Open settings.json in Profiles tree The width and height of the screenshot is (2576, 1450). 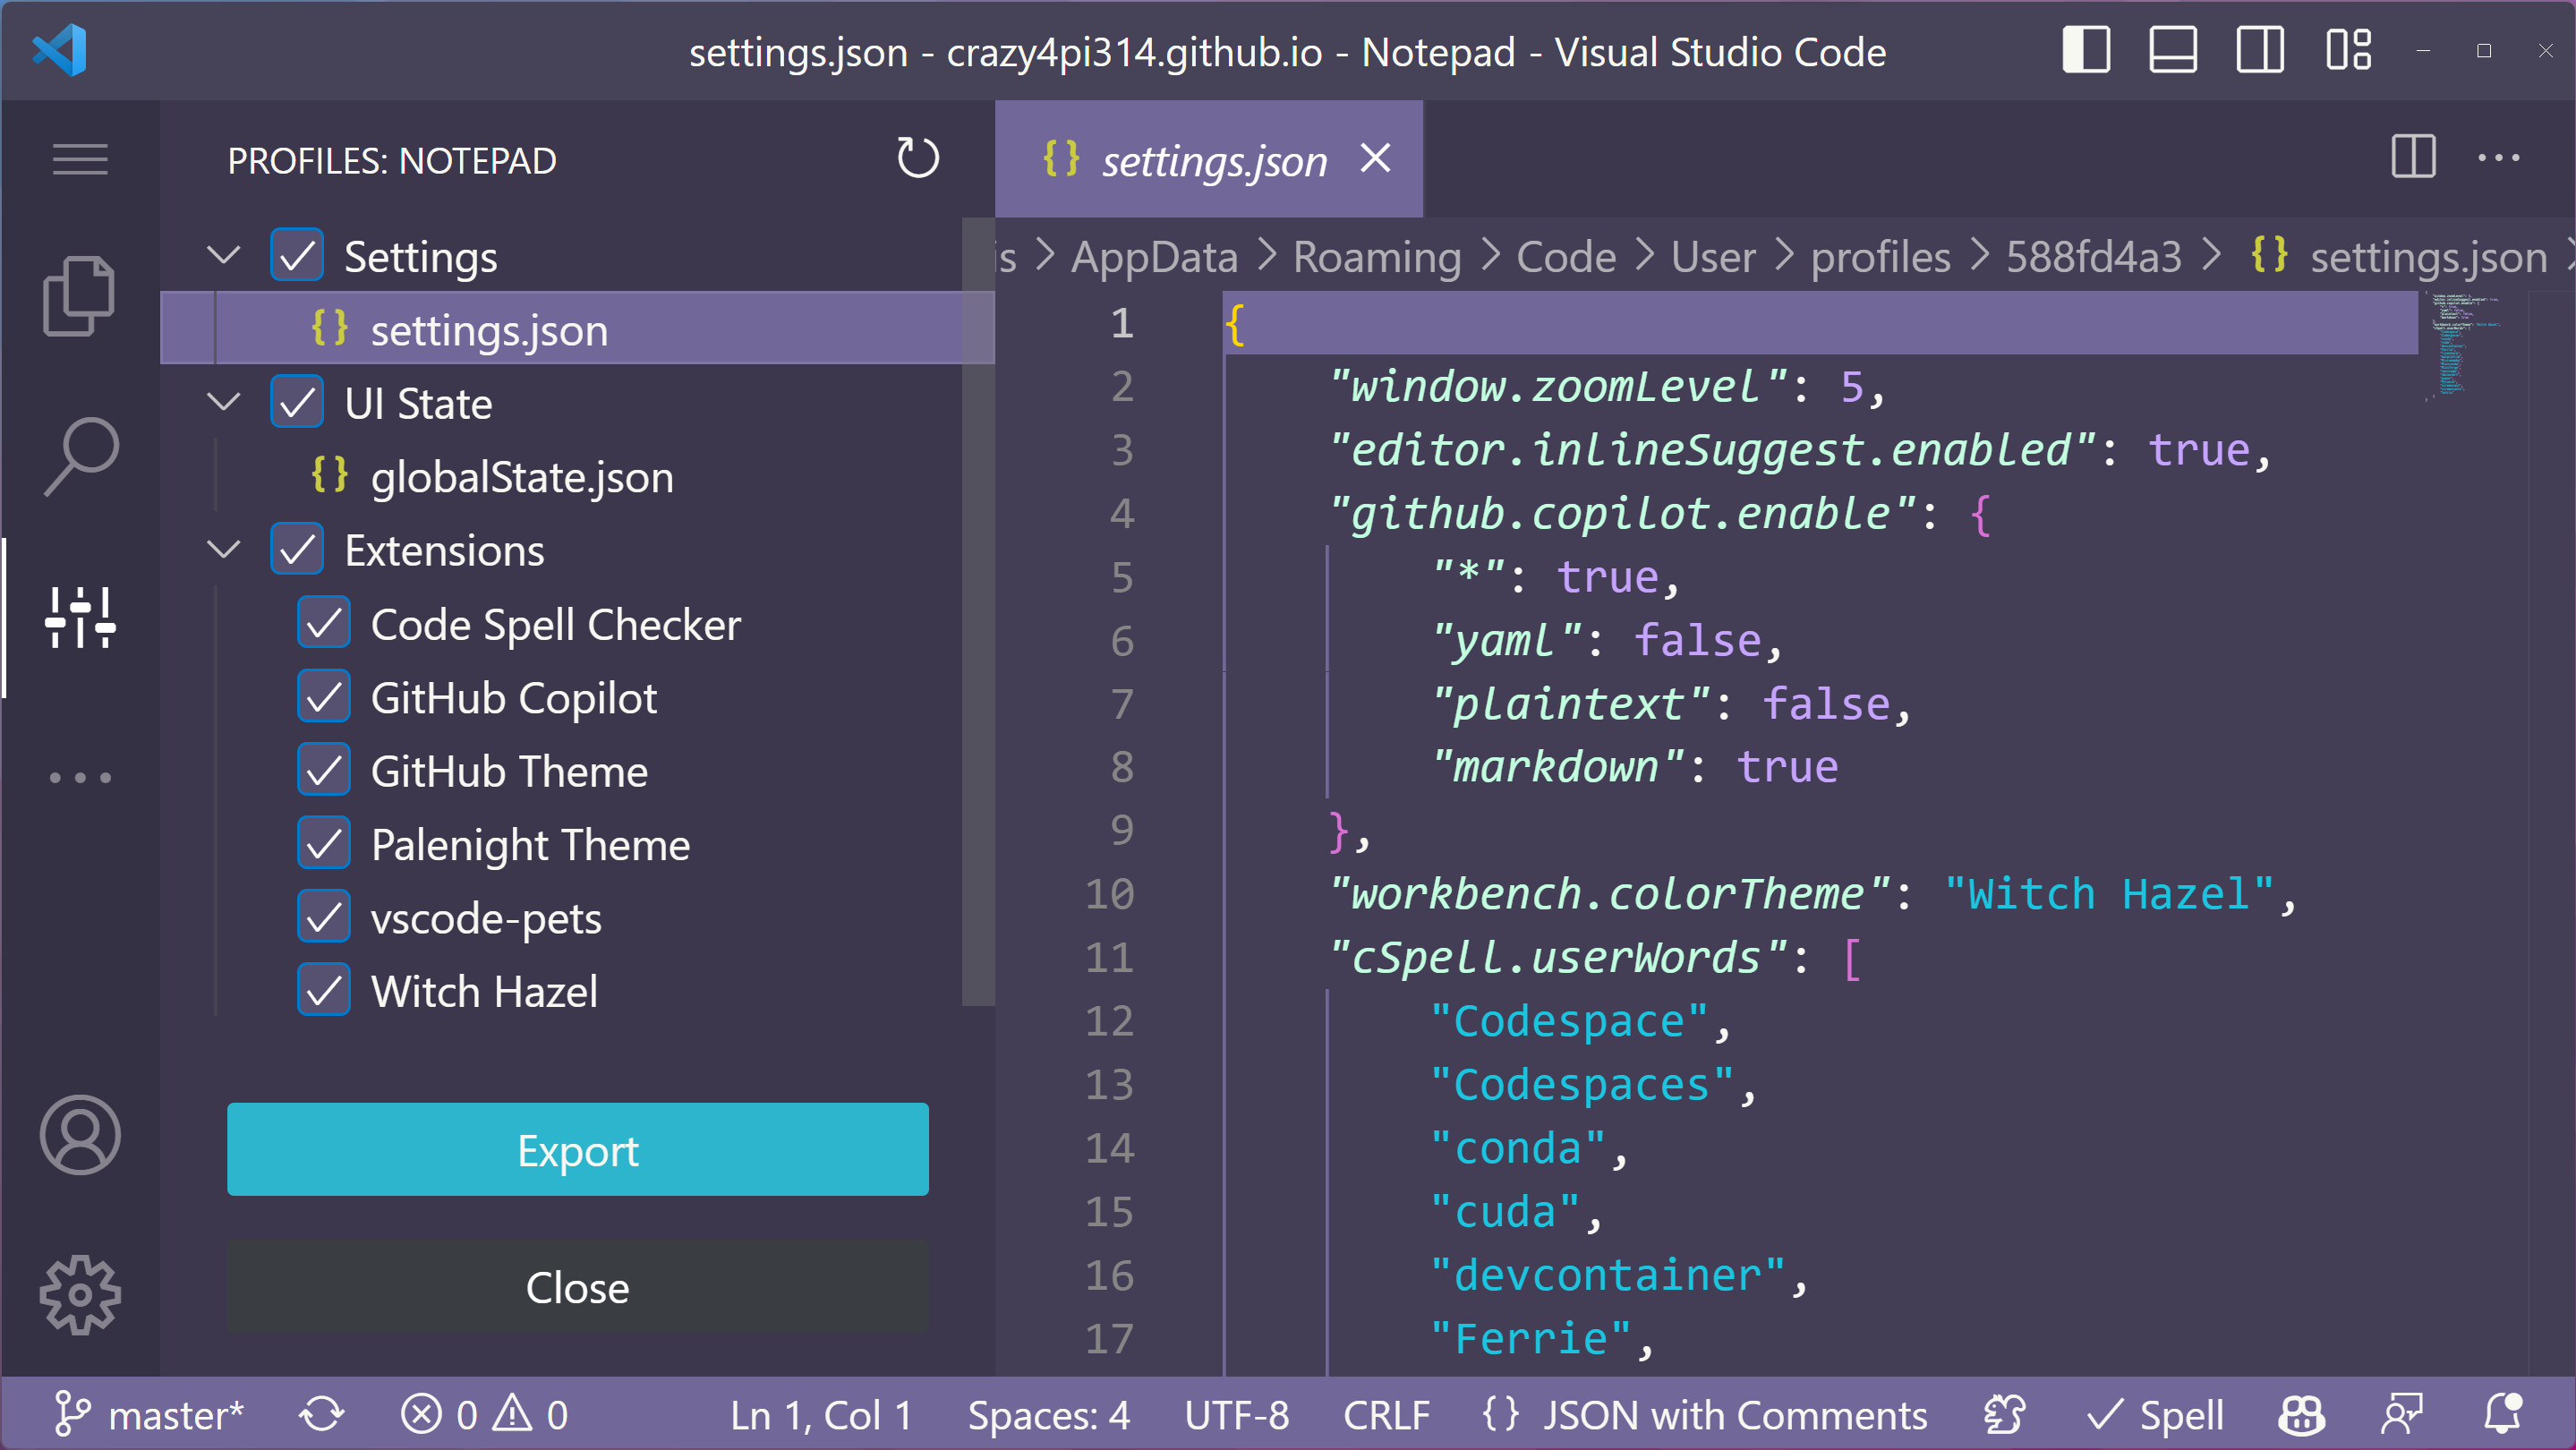tap(577, 329)
